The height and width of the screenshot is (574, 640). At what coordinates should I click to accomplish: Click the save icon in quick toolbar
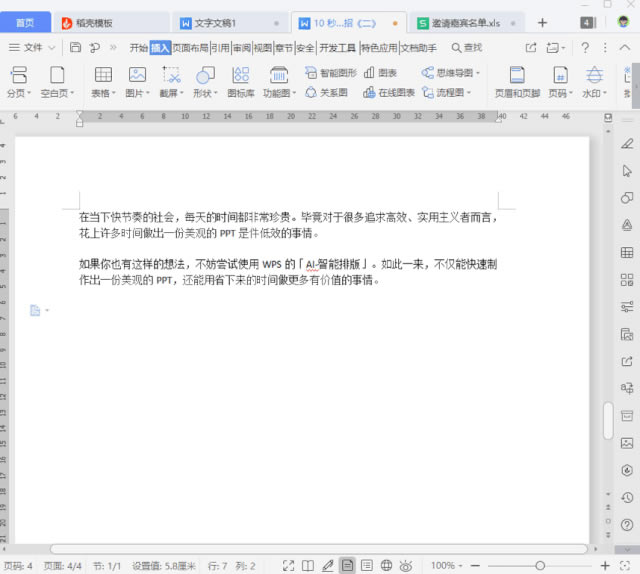point(76,48)
